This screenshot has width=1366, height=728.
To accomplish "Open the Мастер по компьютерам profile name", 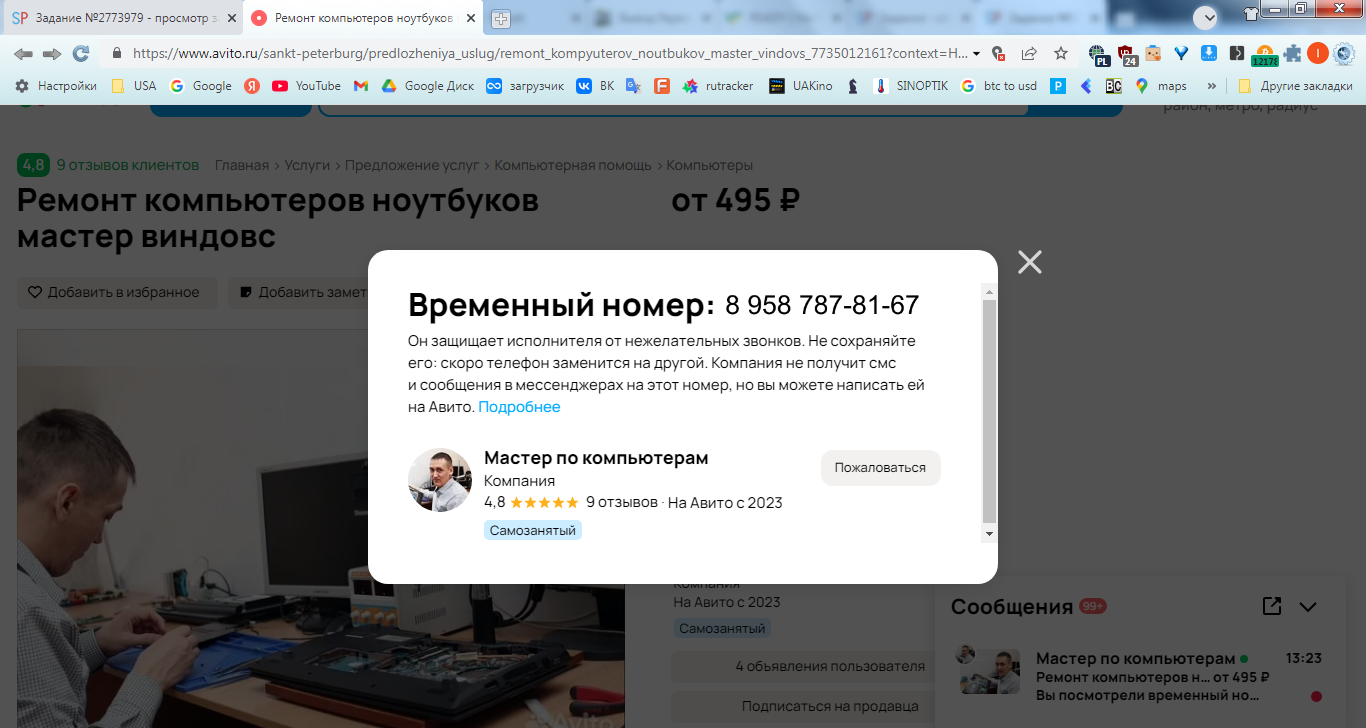I will (x=596, y=458).
